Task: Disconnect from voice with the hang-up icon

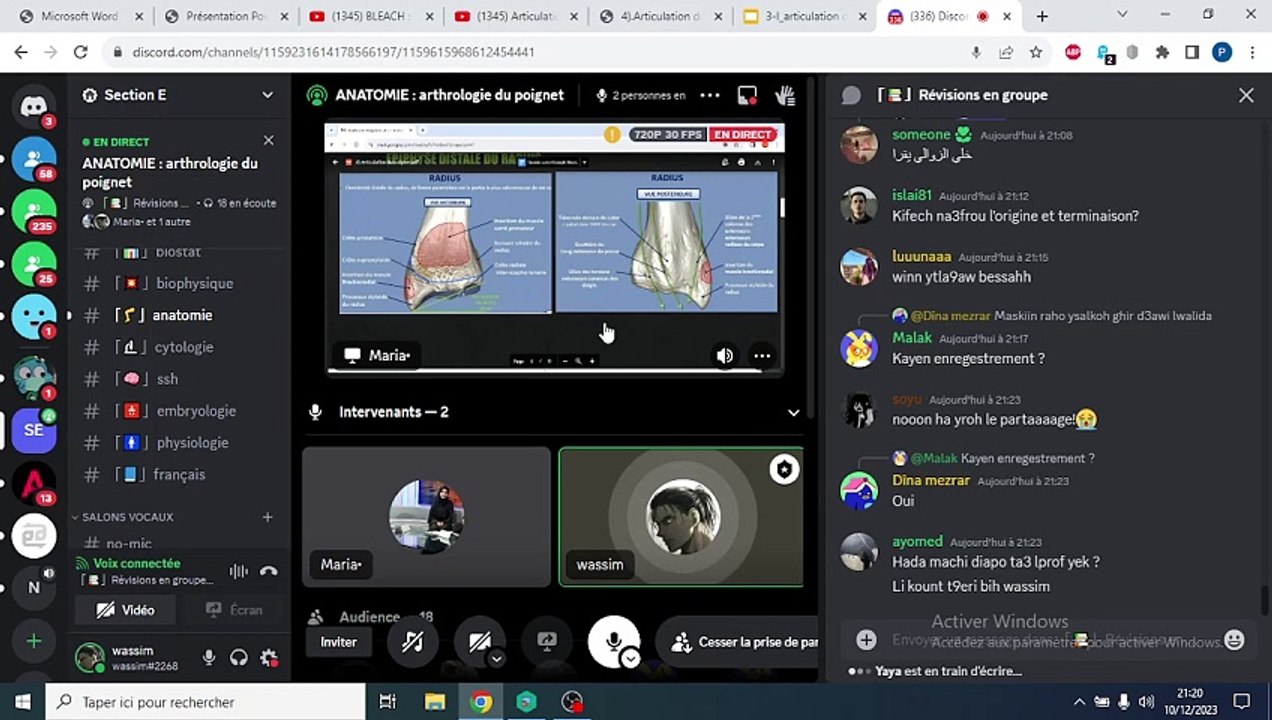Action: point(268,571)
